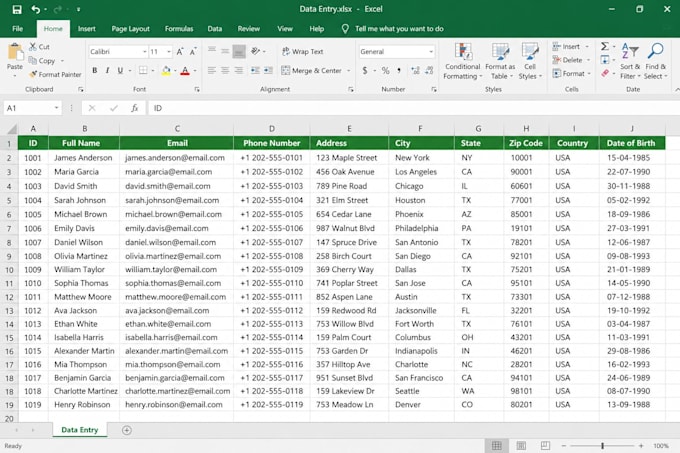
Task: Click Decrease Indent icon
Action: pyautogui.click(x=255, y=70)
